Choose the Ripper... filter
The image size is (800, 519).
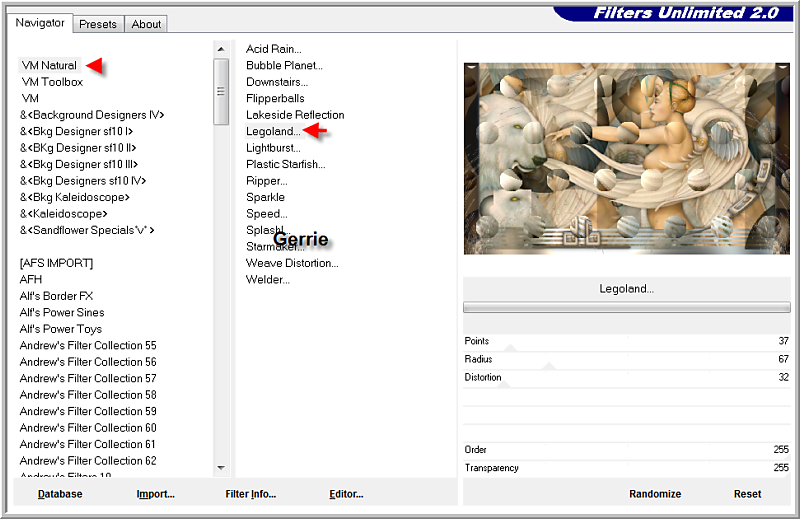(x=266, y=181)
